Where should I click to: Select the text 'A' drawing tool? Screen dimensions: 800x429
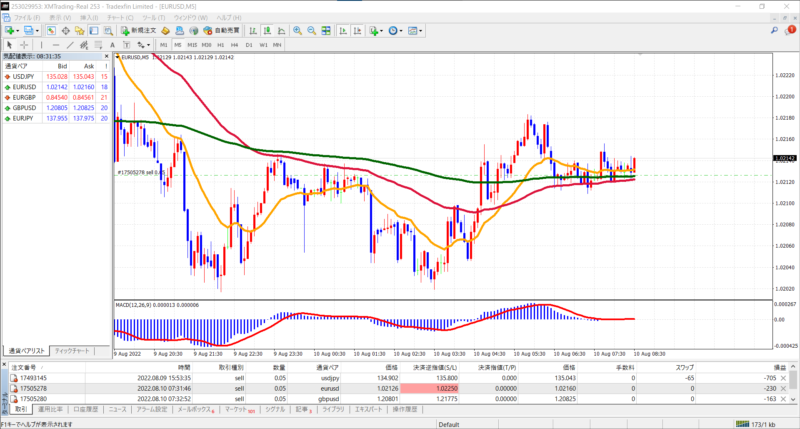(112, 45)
